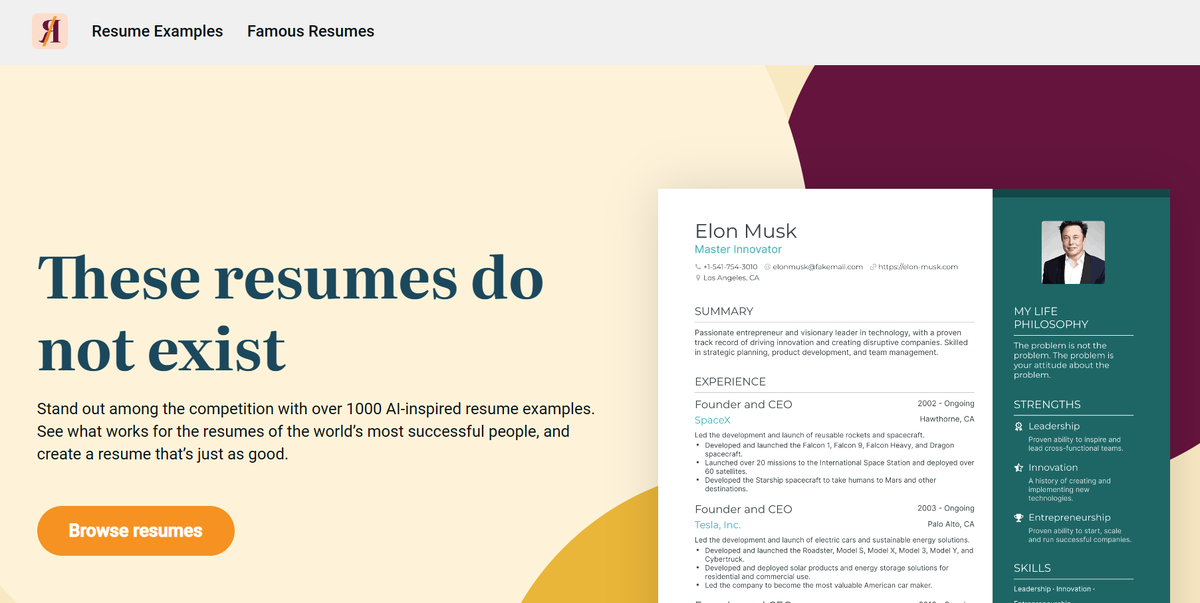Click the Innovation strength star icon
The width and height of the screenshot is (1200, 603).
coord(1018,467)
